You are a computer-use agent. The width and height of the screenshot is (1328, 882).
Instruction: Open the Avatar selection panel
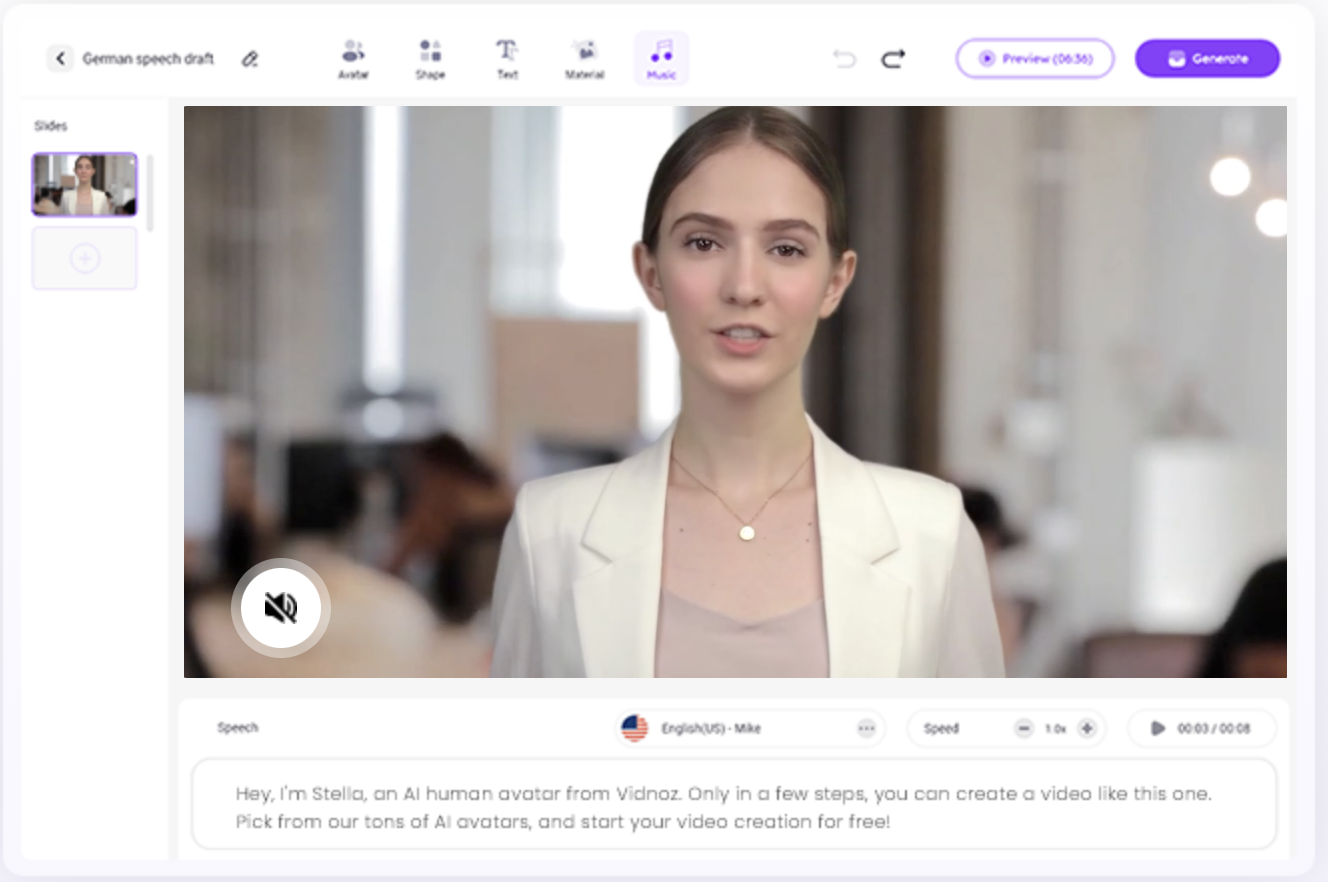coord(351,57)
